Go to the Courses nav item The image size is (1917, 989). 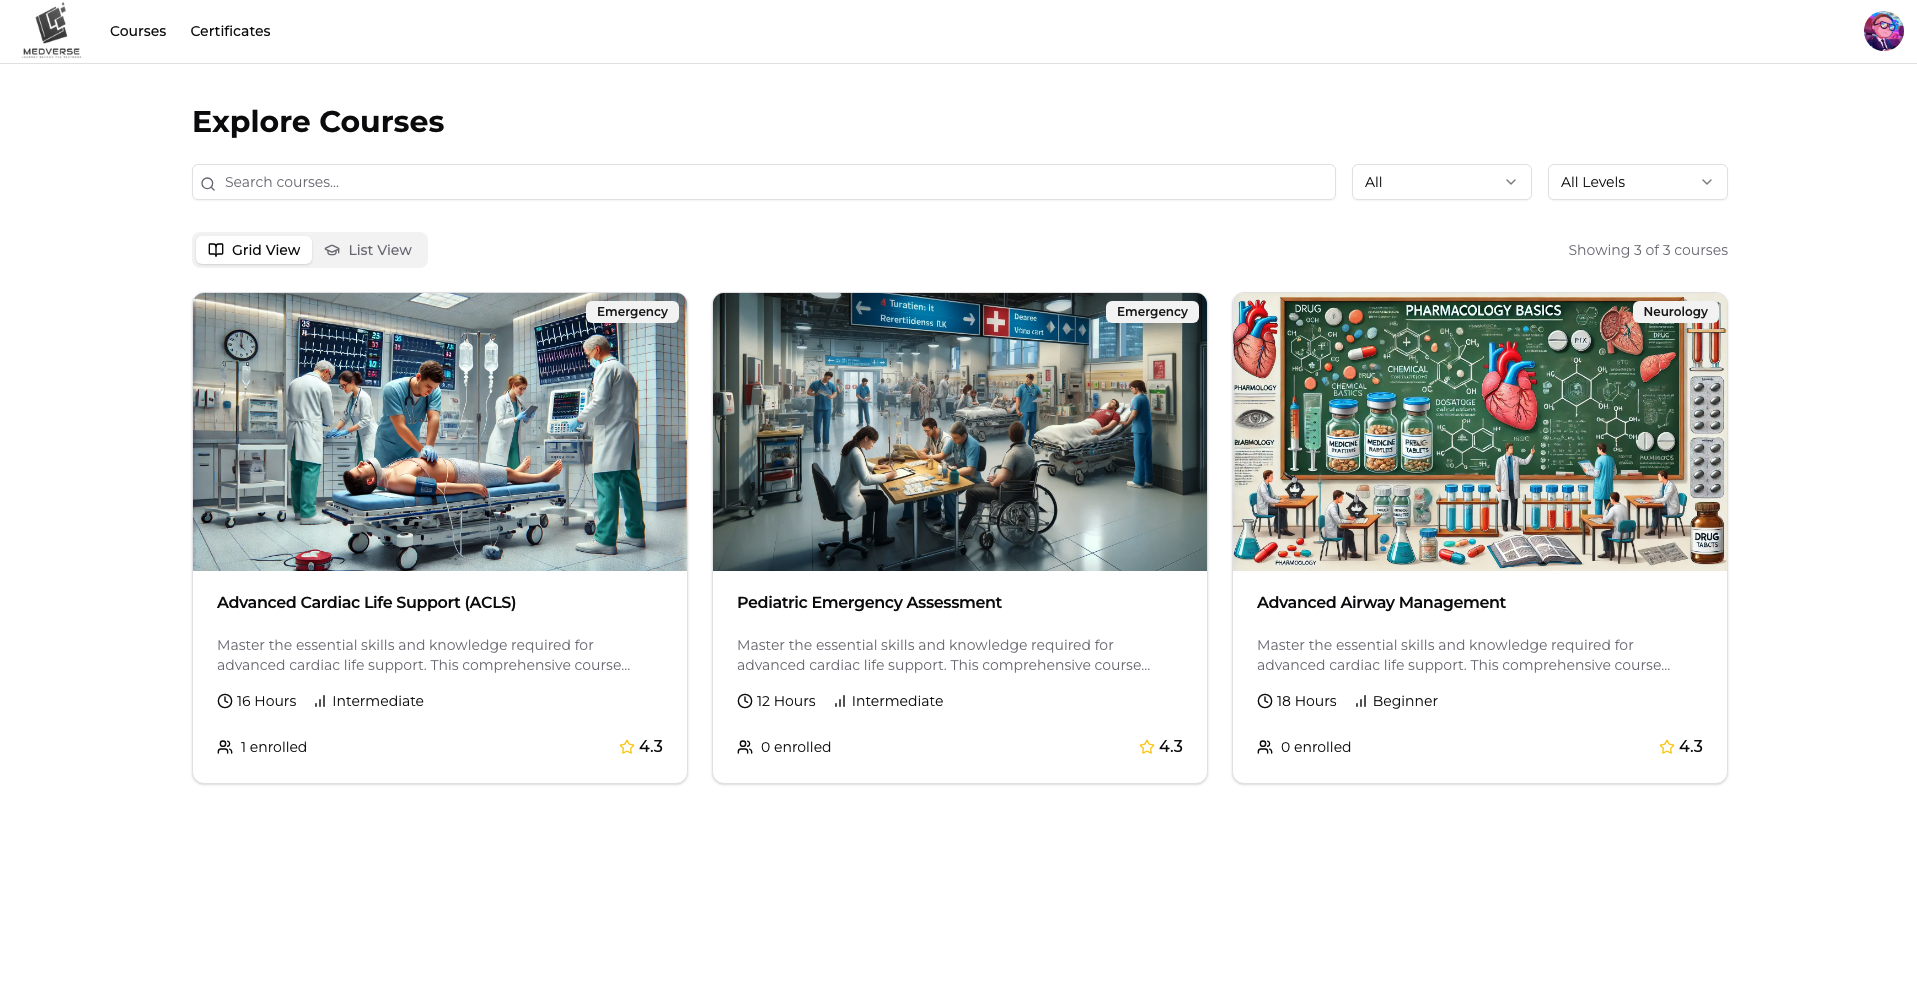138,31
